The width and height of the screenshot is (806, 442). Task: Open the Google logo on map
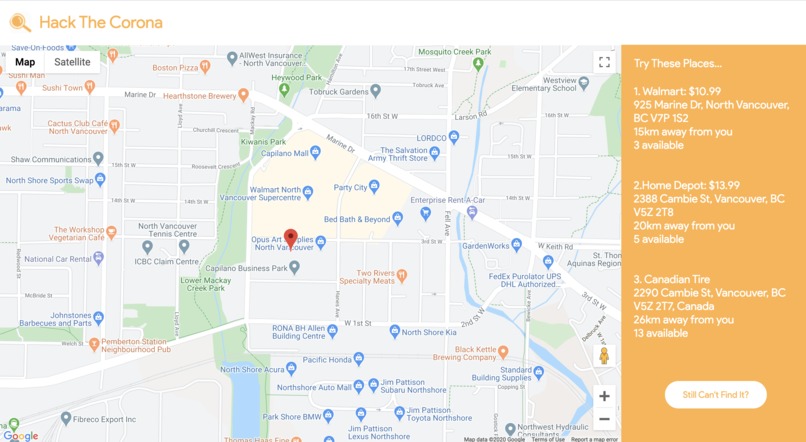click(21, 436)
